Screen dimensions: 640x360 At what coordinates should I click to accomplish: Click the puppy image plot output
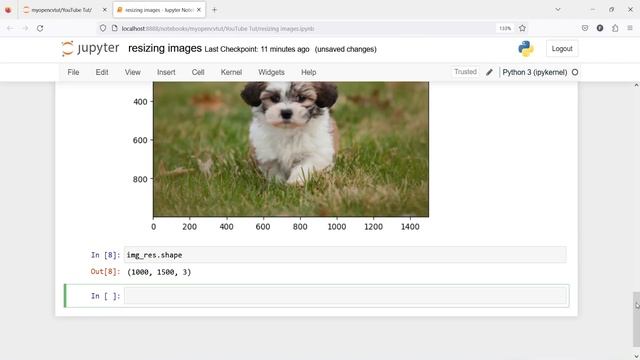(x=291, y=149)
